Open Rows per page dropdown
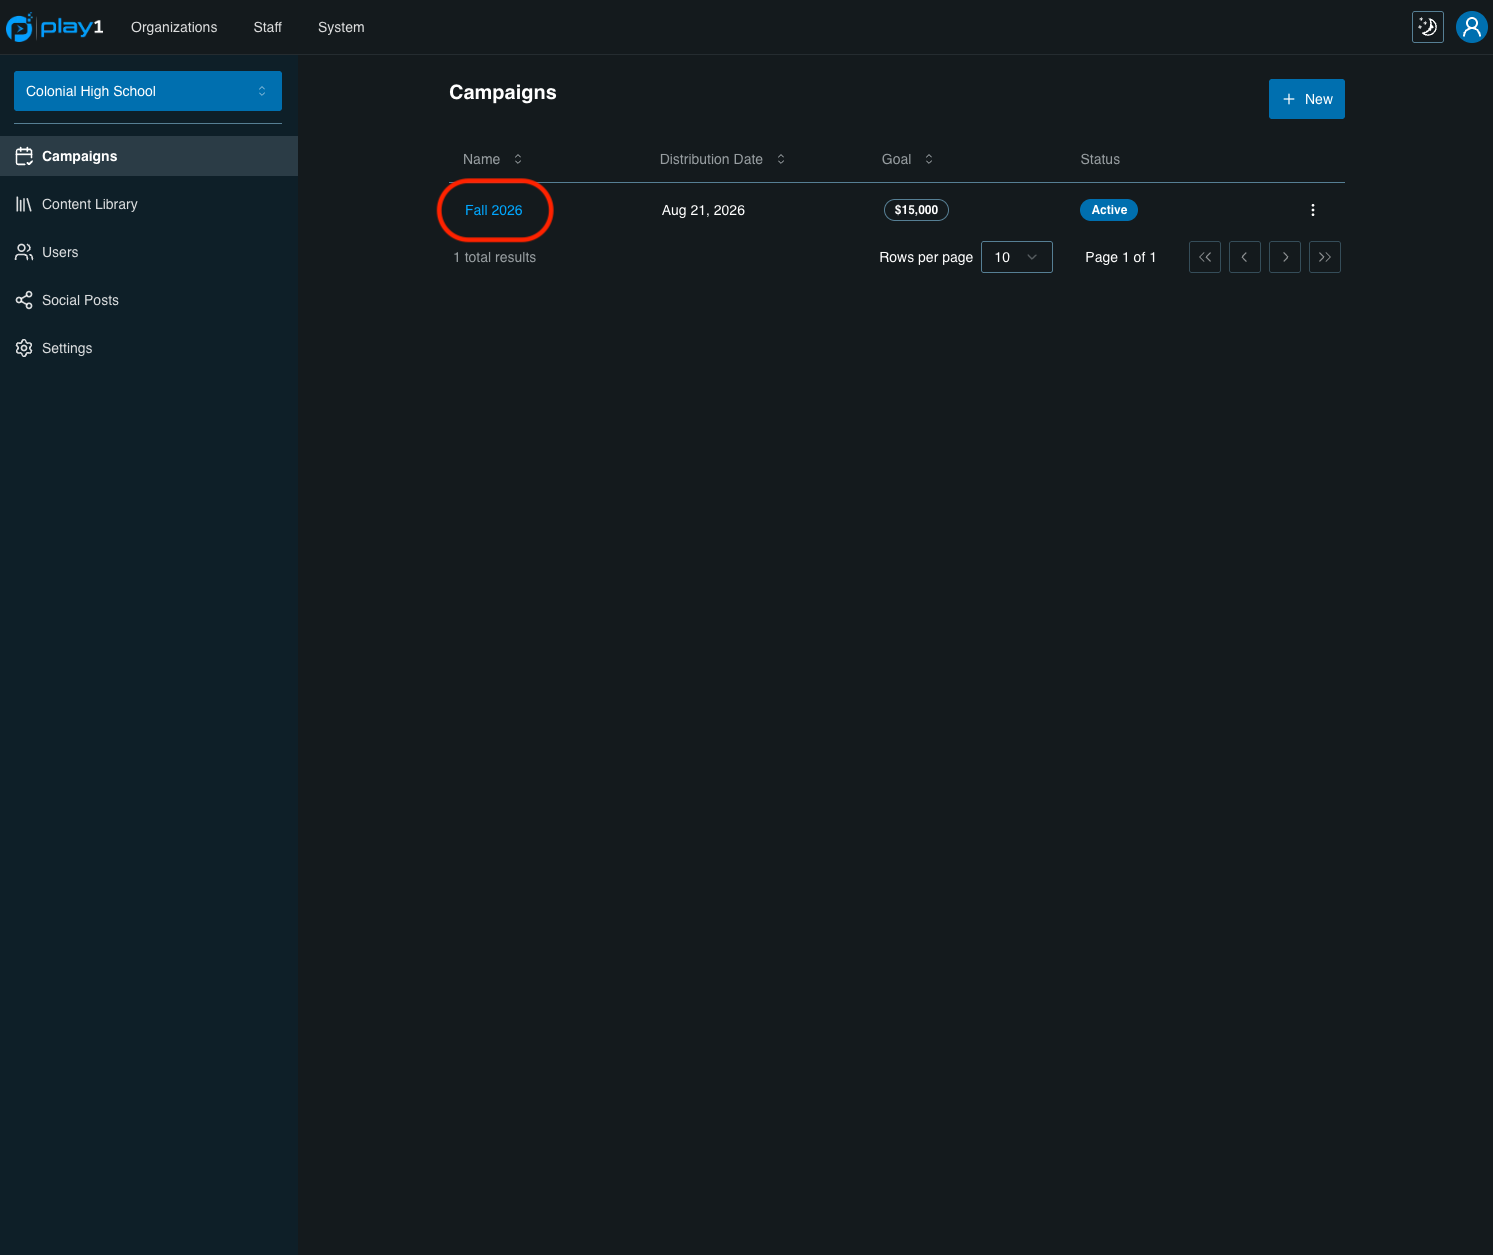Screen dimensions: 1493x1255 pos(1017,257)
